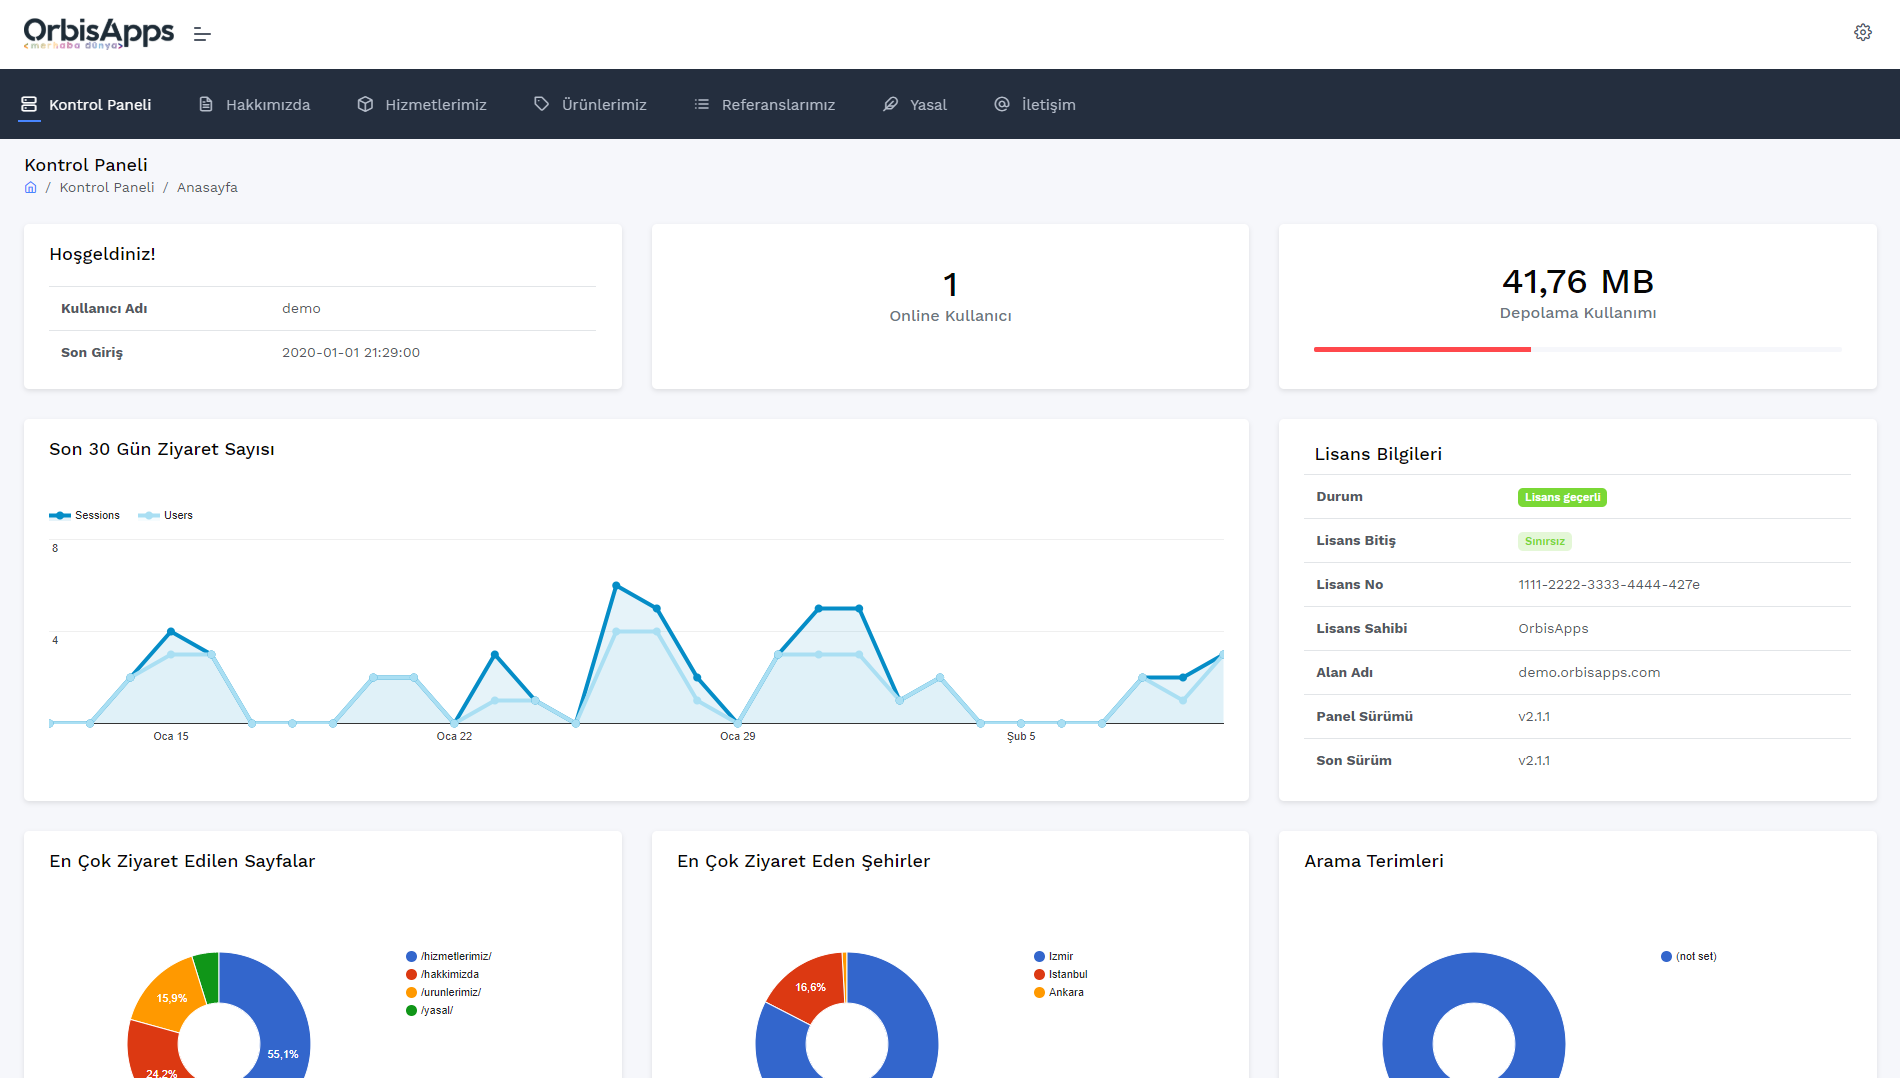Click the username value 'demo'
Screen dimensions: 1900x1078
301,308
